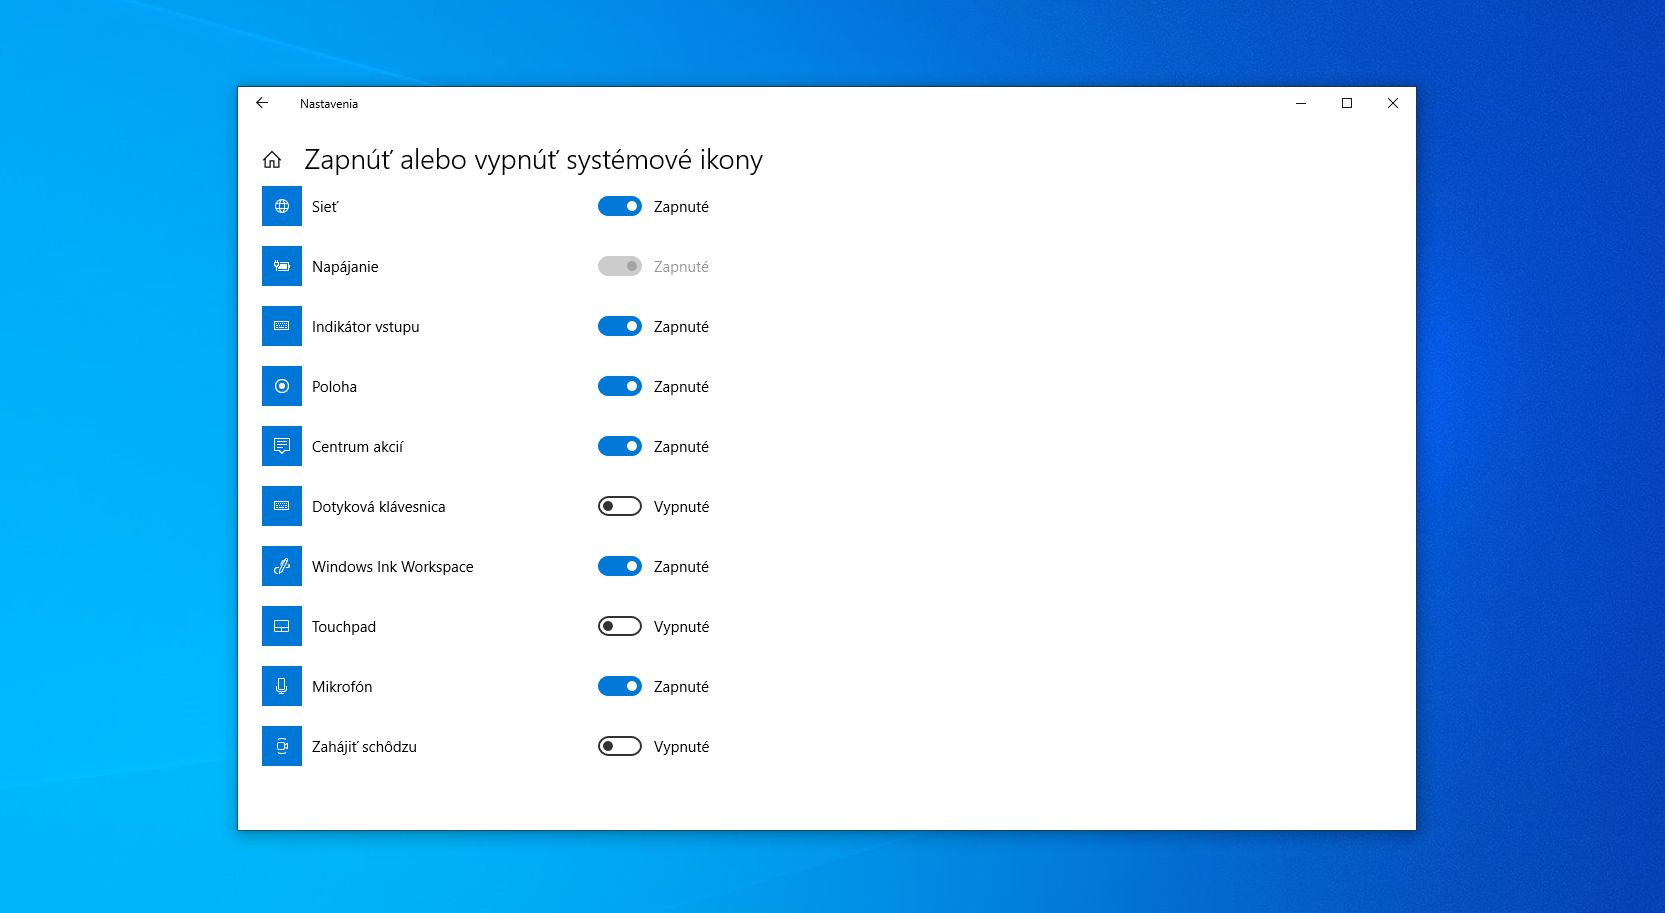The height and width of the screenshot is (913, 1665).
Task: Click the Mikrofón label
Action: (342, 687)
